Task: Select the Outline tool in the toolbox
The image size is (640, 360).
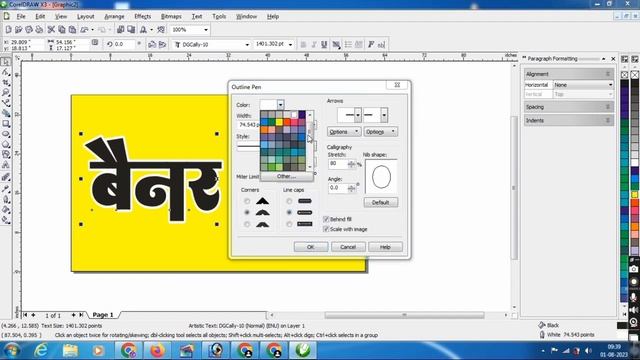Action: 6,199
